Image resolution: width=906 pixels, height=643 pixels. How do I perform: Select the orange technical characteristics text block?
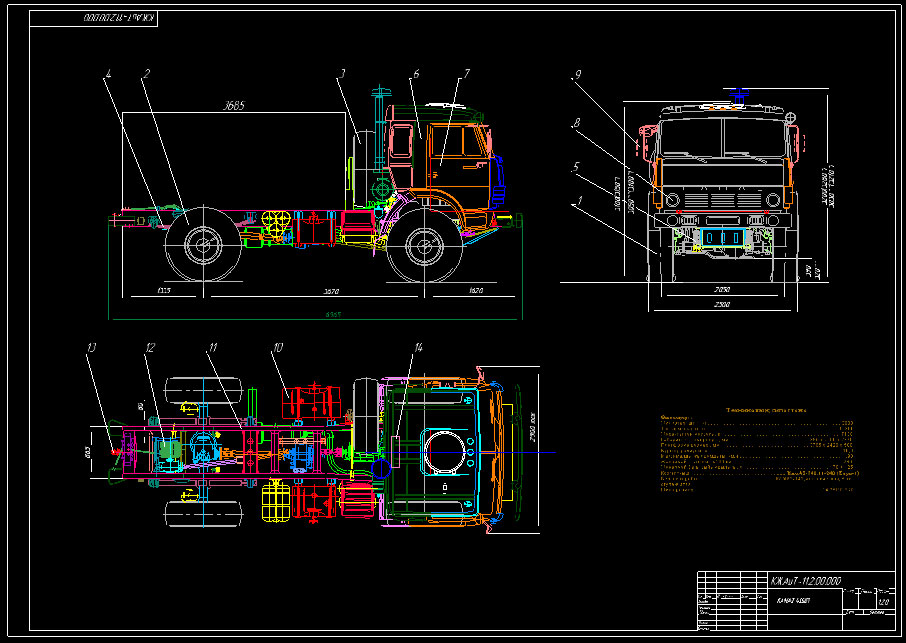[x=758, y=451]
